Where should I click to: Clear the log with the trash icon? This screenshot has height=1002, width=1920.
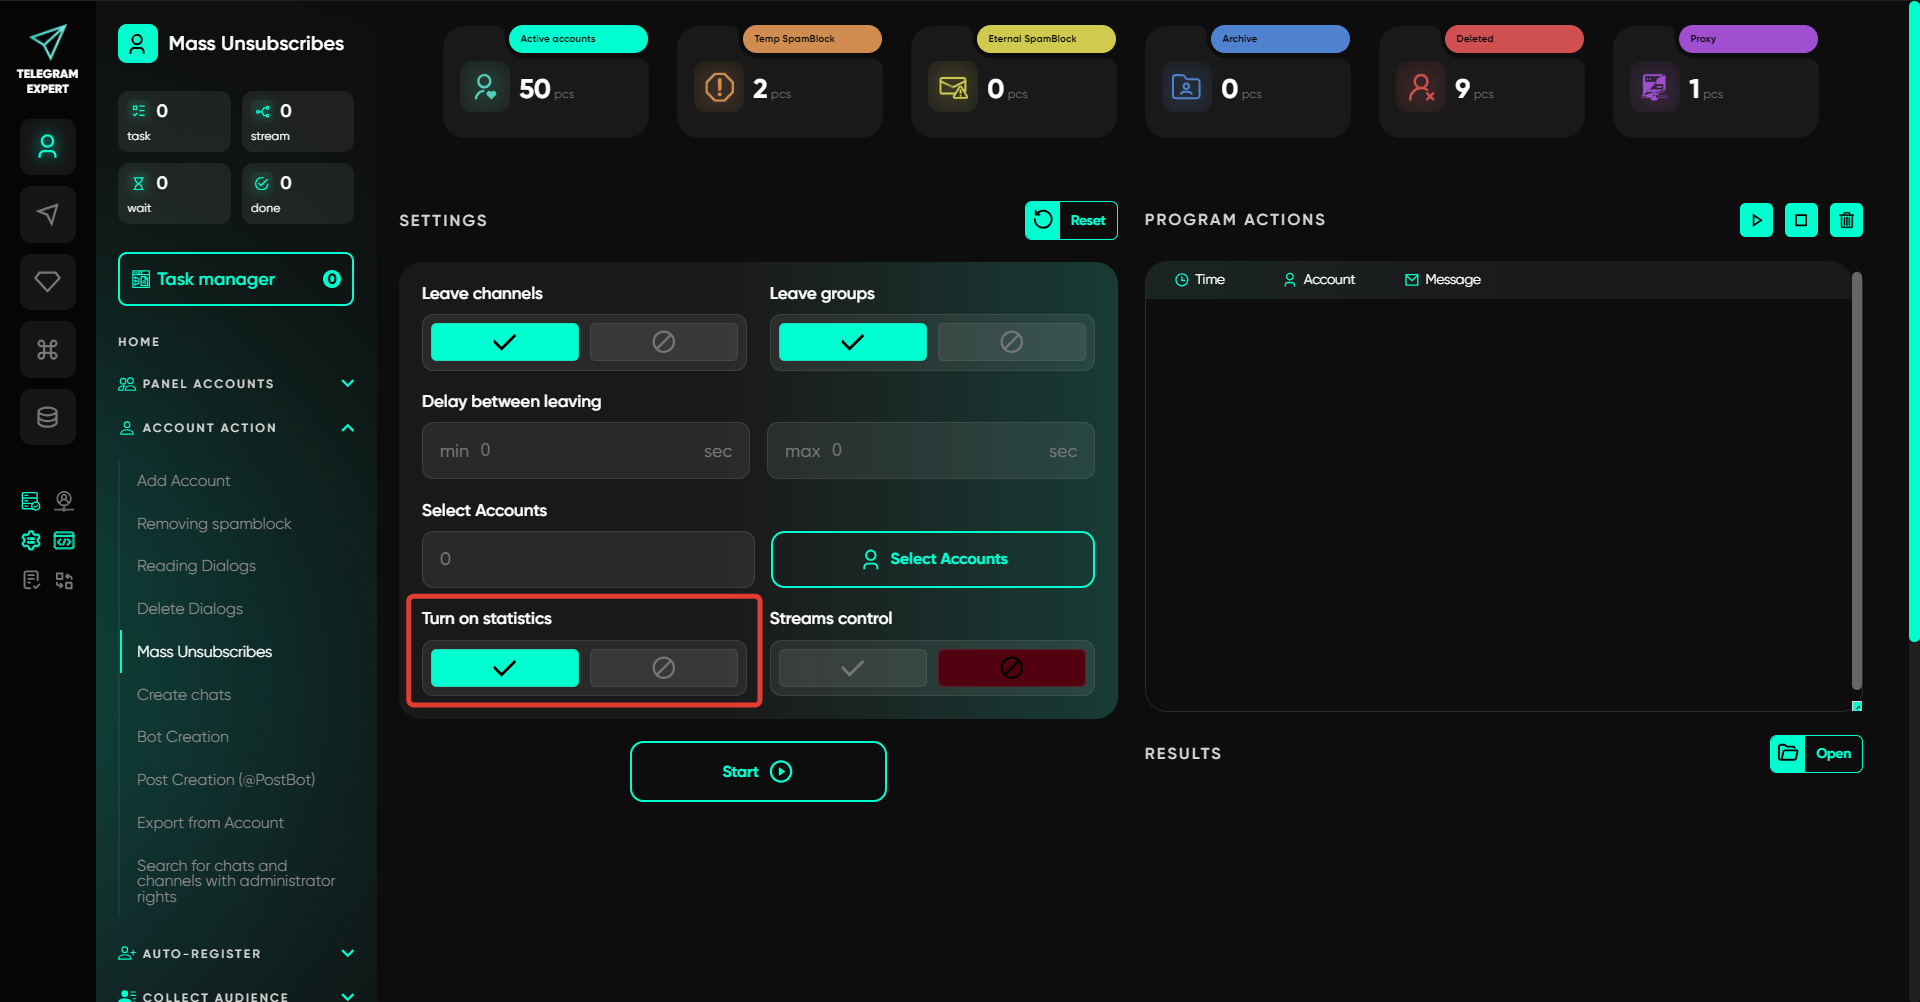[1846, 220]
